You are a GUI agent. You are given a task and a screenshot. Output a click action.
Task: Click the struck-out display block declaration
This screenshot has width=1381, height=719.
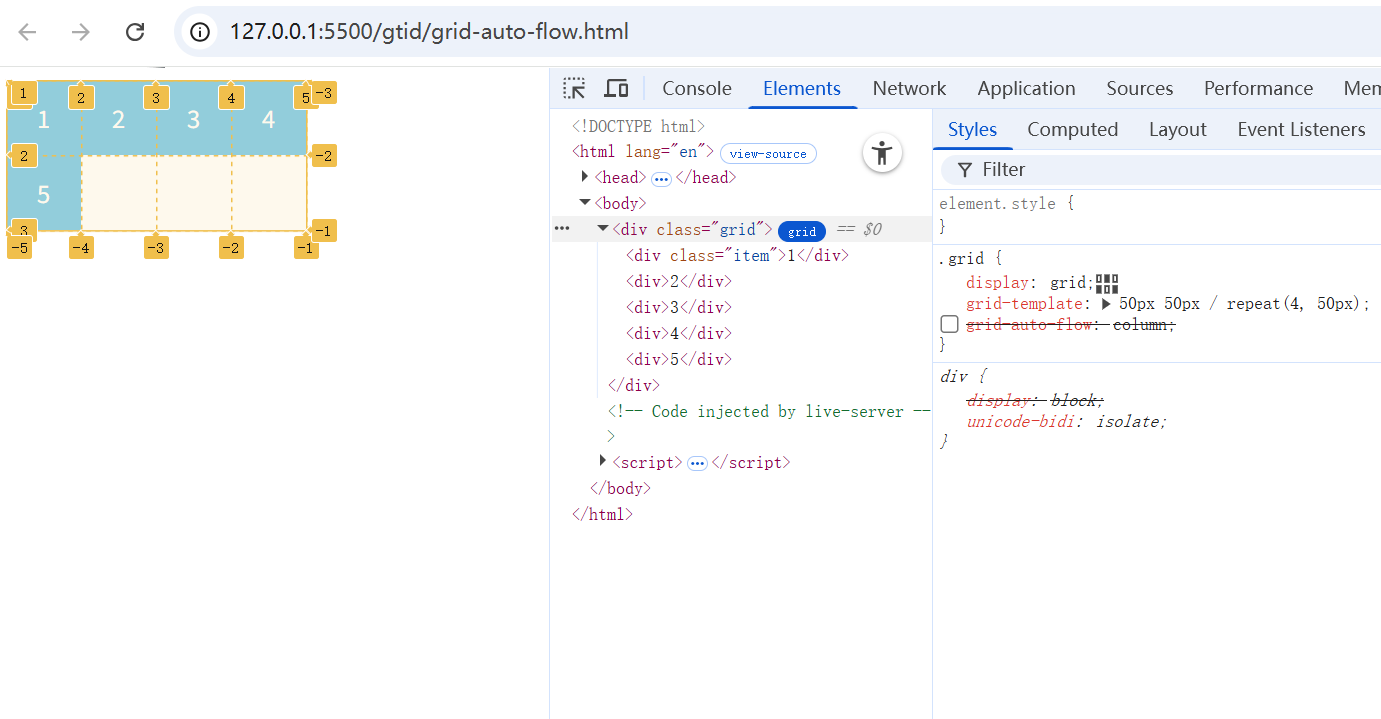(1035, 399)
